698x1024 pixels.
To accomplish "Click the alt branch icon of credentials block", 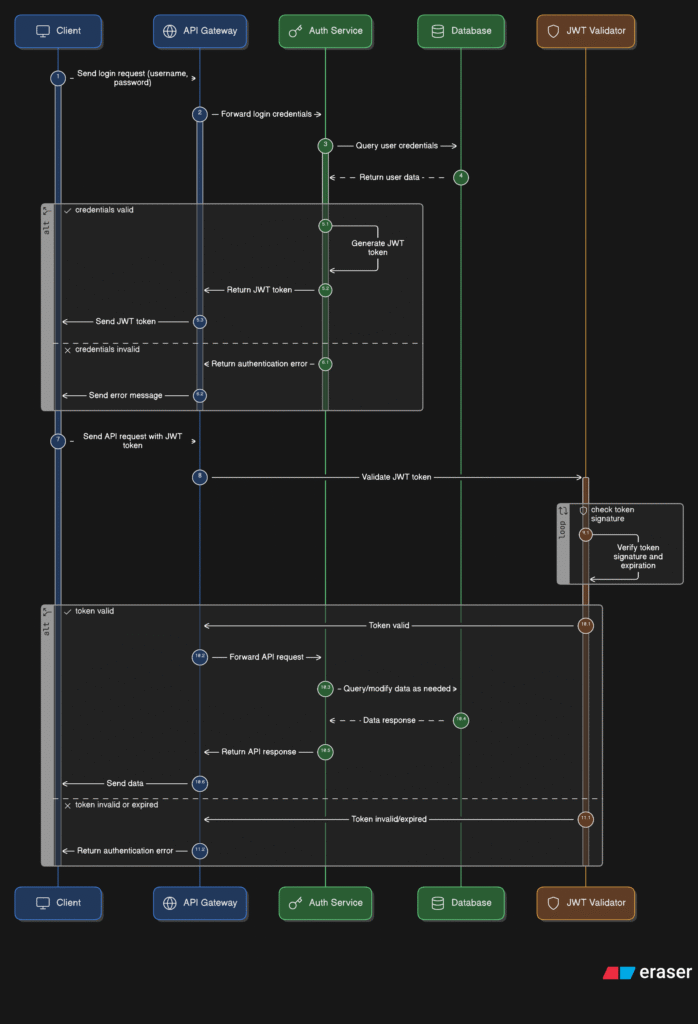I will [46, 211].
